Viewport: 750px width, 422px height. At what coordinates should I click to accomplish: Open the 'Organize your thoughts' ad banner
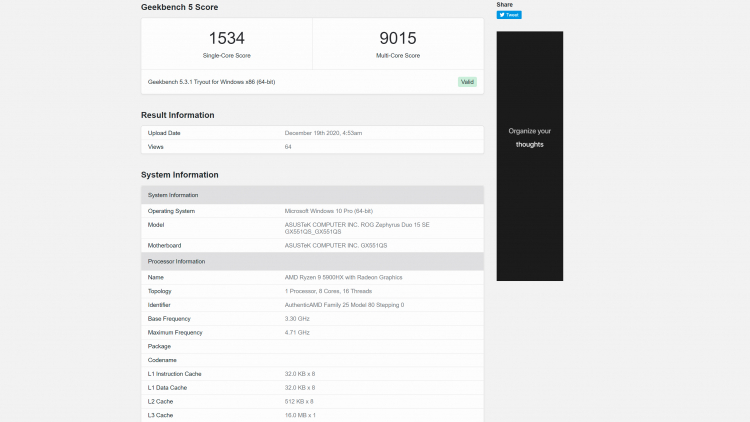[x=529, y=155]
